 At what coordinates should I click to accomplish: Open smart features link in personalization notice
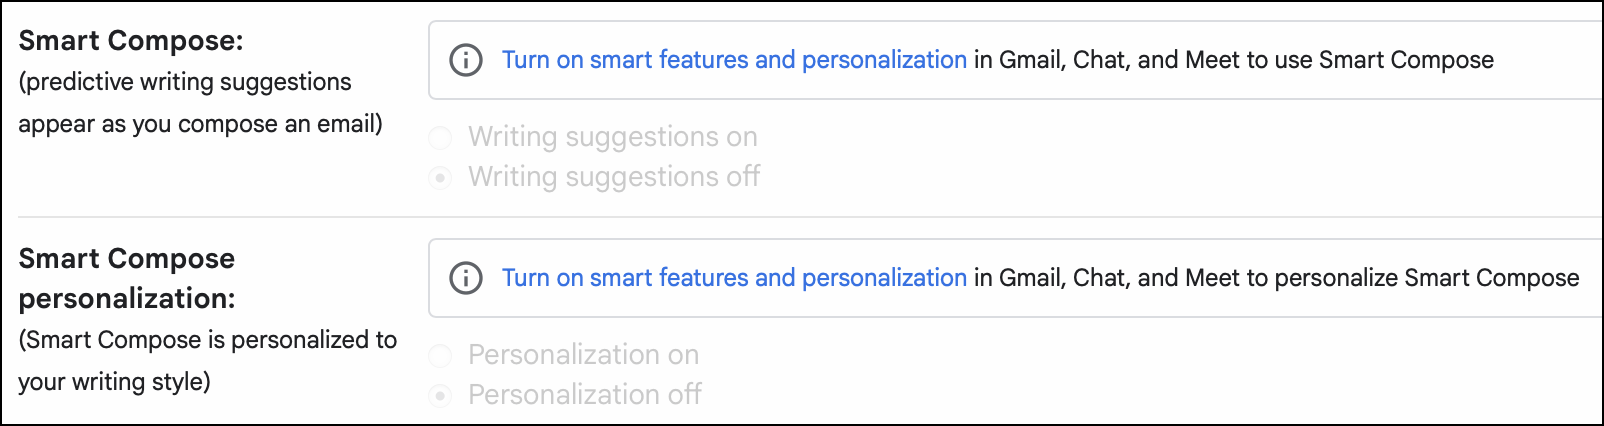734,278
